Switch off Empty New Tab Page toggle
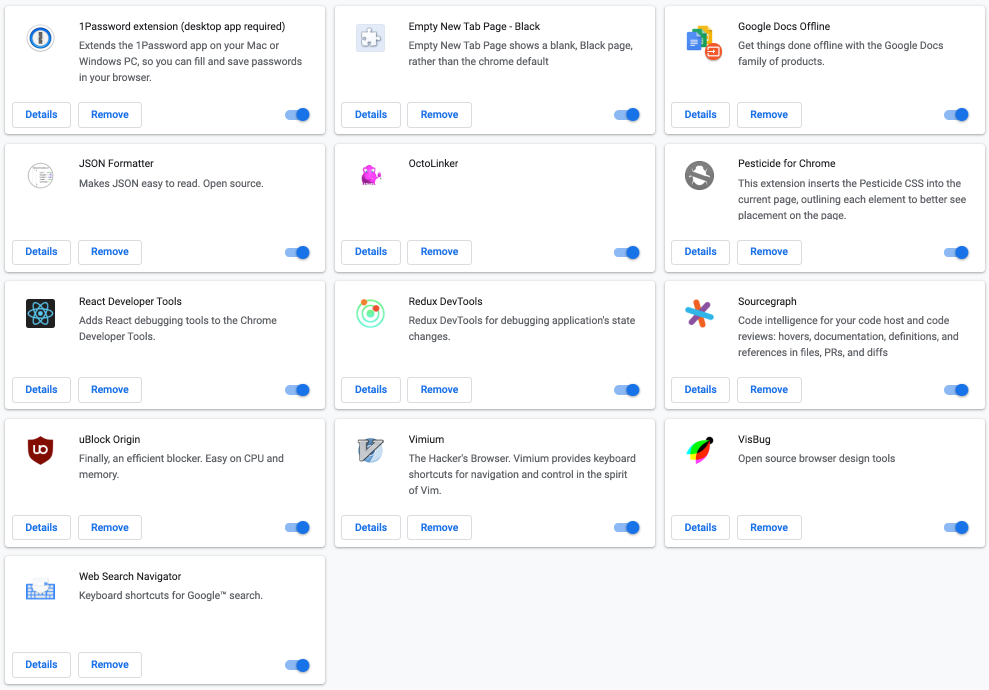 627,115
